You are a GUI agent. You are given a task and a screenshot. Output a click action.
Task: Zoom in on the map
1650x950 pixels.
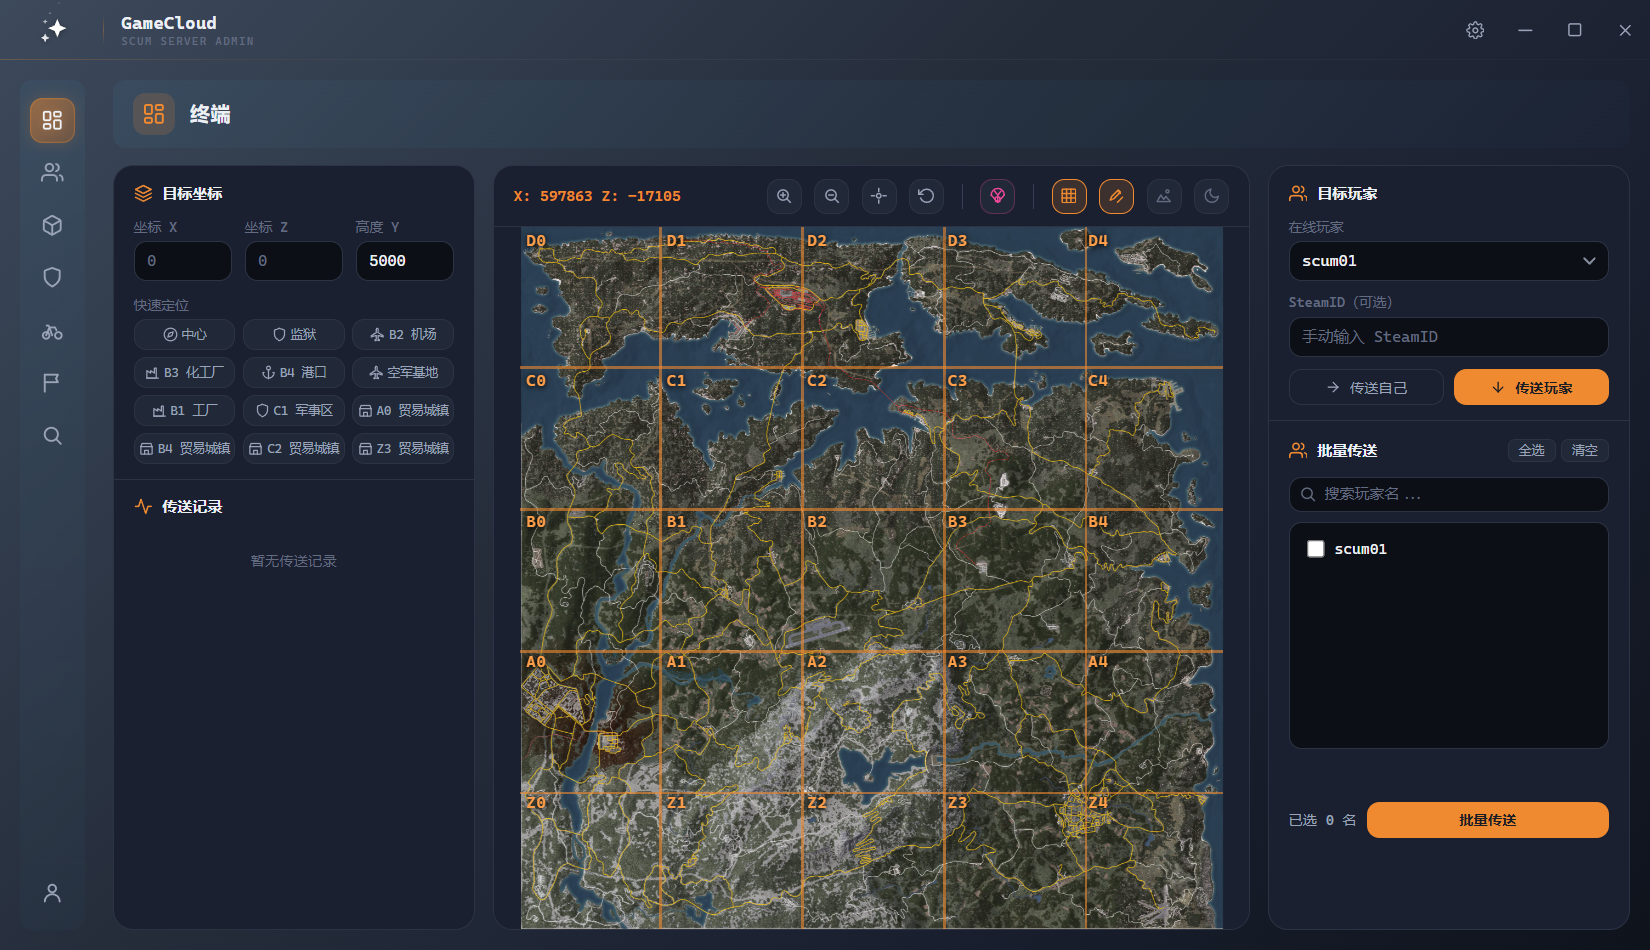point(784,196)
